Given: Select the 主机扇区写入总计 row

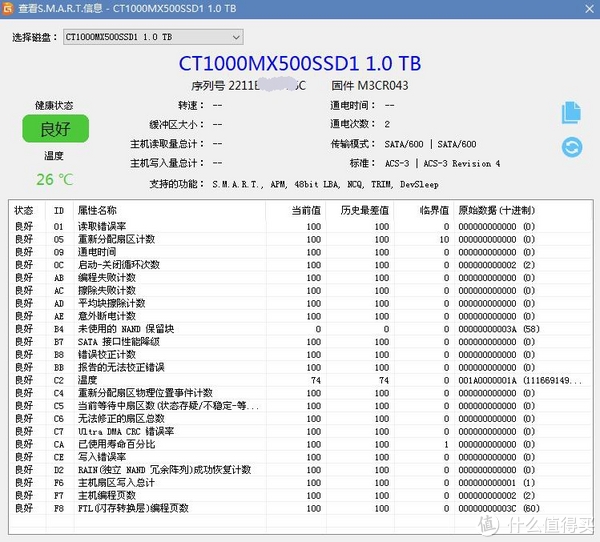Looking at the screenshot, I should (x=300, y=483).
